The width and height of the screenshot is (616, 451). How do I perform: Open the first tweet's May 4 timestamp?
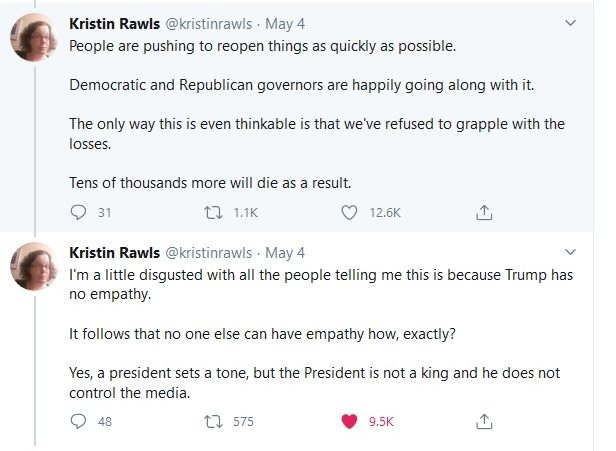point(285,22)
